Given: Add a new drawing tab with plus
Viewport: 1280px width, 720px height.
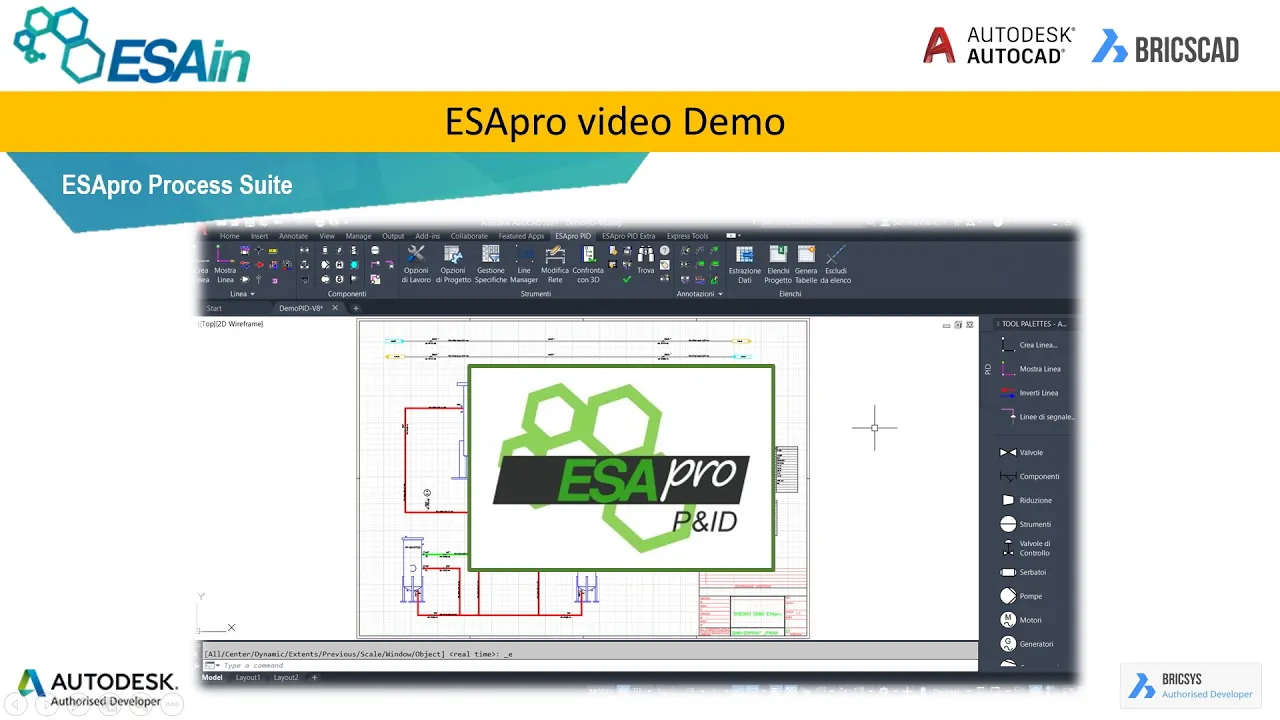Looking at the screenshot, I should click(x=355, y=308).
